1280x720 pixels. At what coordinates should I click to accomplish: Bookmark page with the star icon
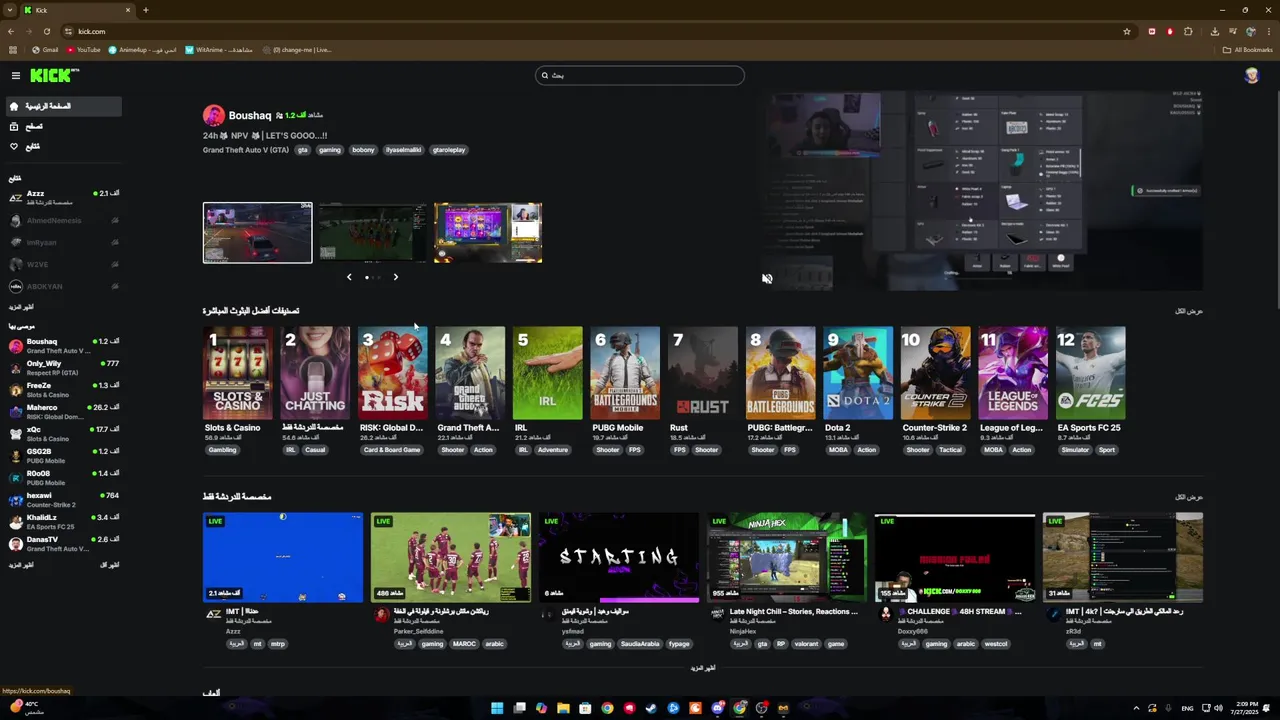pos(1127,31)
